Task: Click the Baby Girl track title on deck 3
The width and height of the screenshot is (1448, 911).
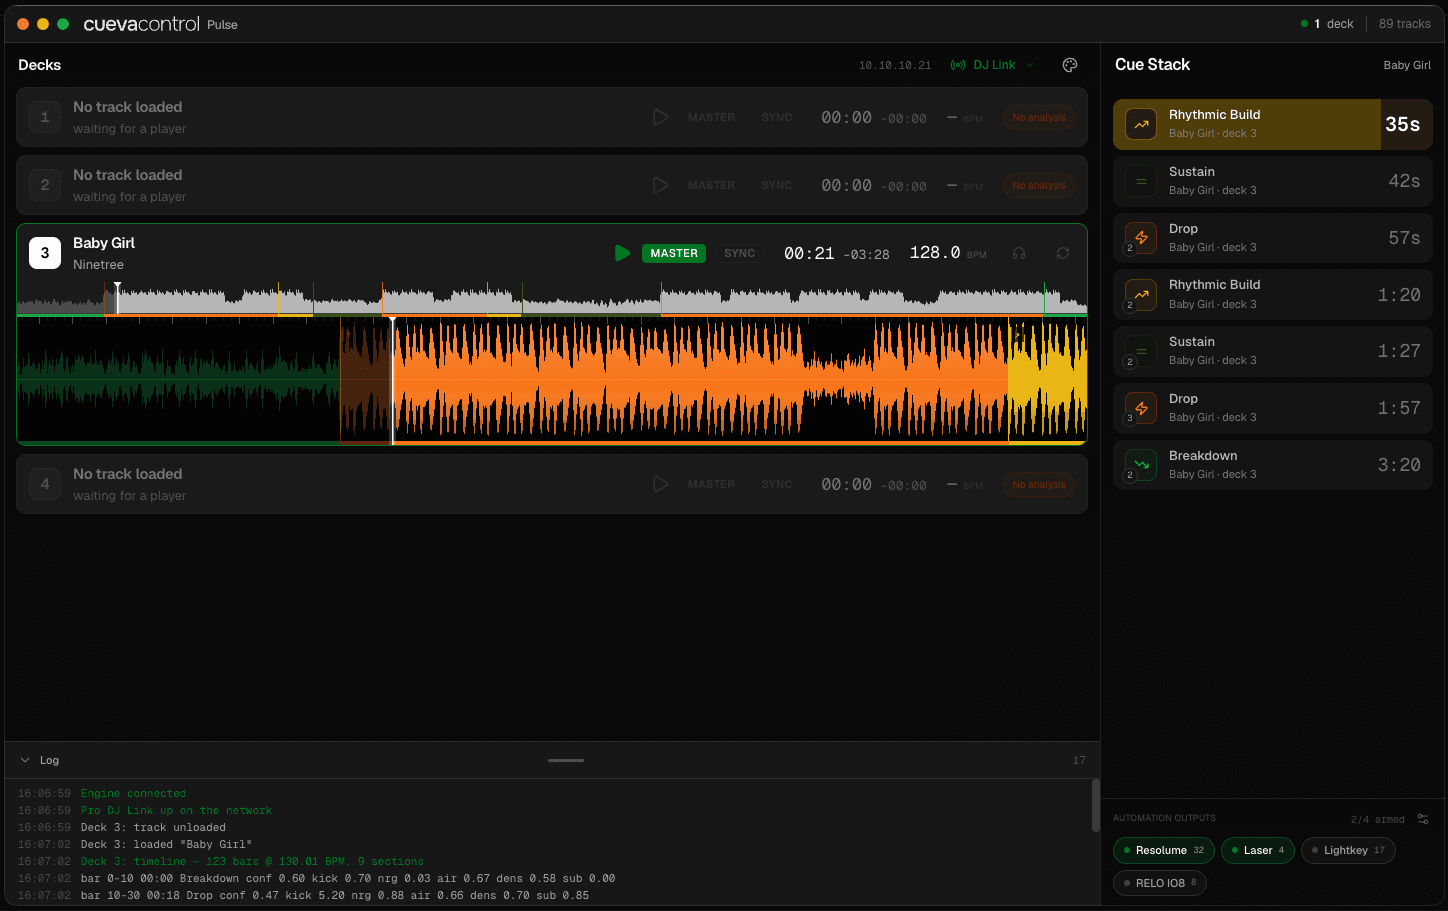Action: click(x=104, y=243)
